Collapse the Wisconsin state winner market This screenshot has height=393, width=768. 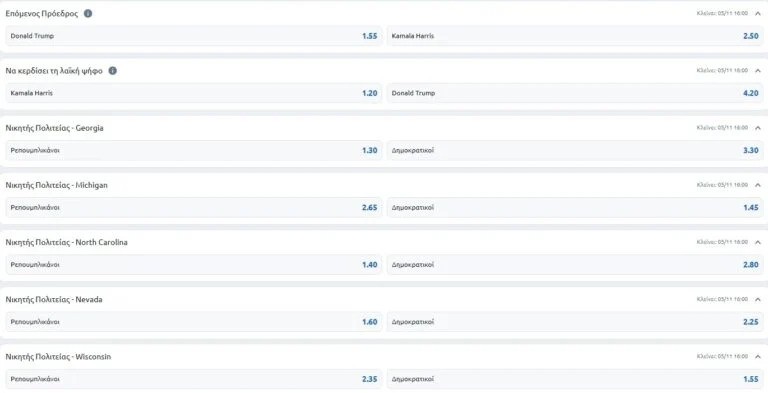point(758,357)
